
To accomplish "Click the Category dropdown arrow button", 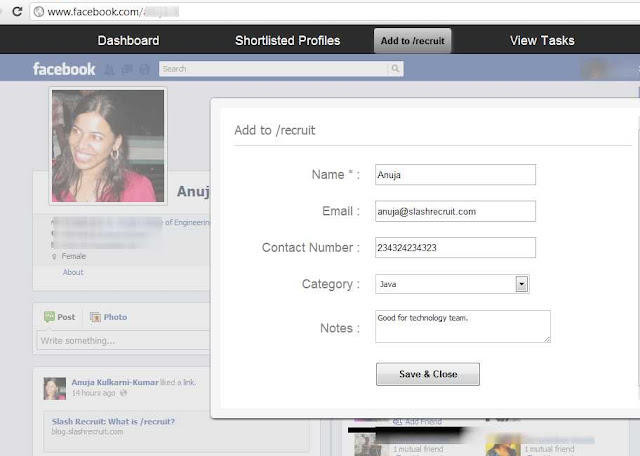I will (522, 284).
